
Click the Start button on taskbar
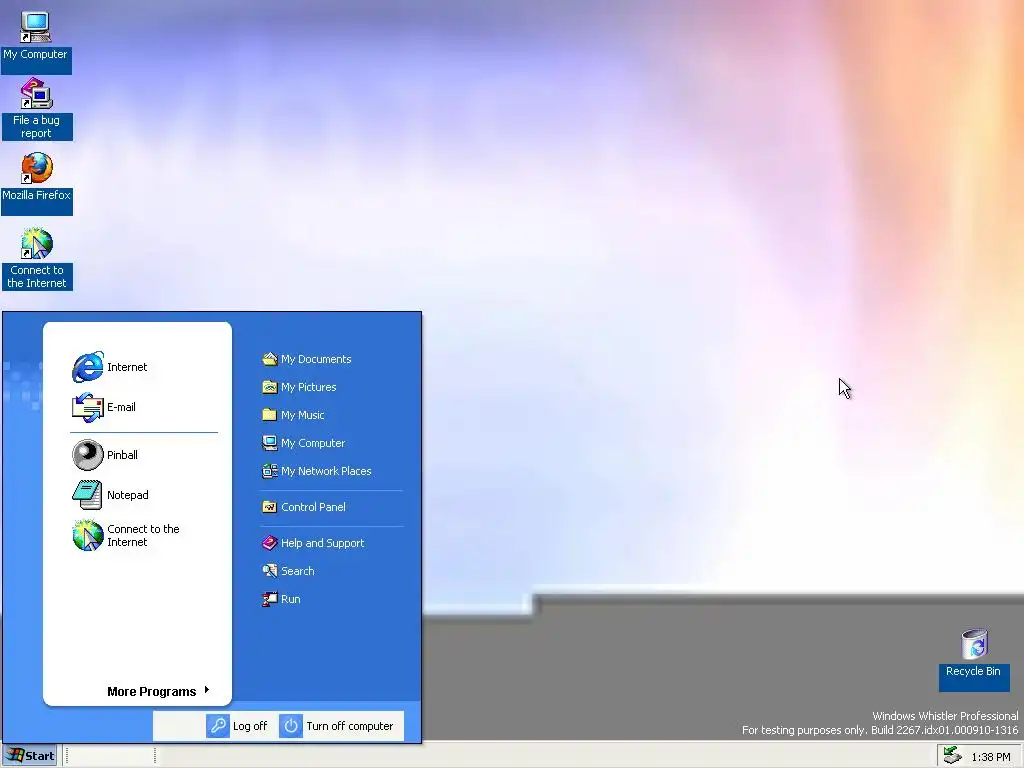pyautogui.click(x=29, y=756)
